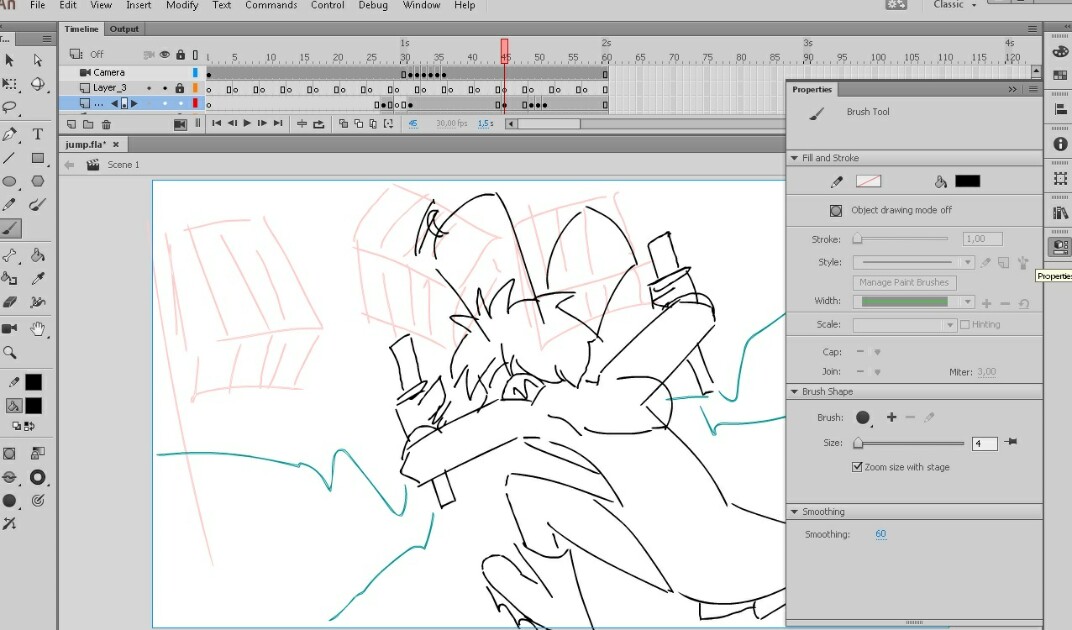This screenshot has height=630, width=1072.
Task: Click the New Layer icon
Action: tap(71, 124)
